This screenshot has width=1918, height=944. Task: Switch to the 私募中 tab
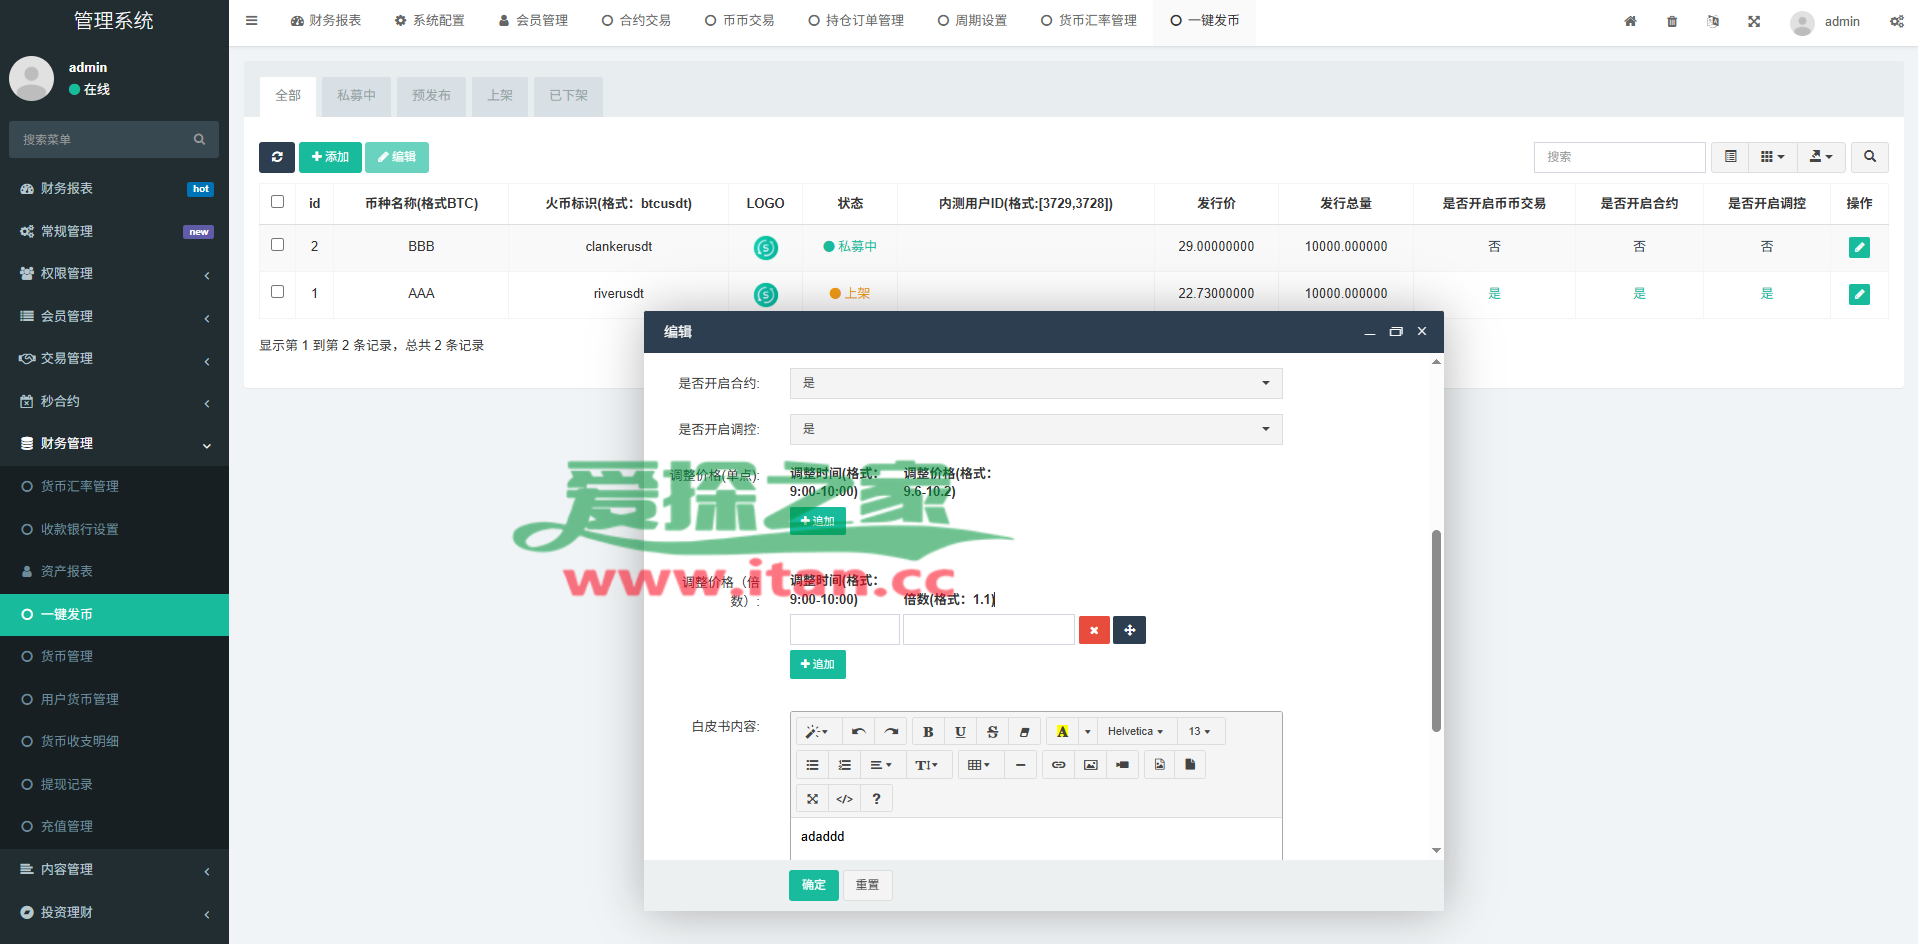point(356,96)
